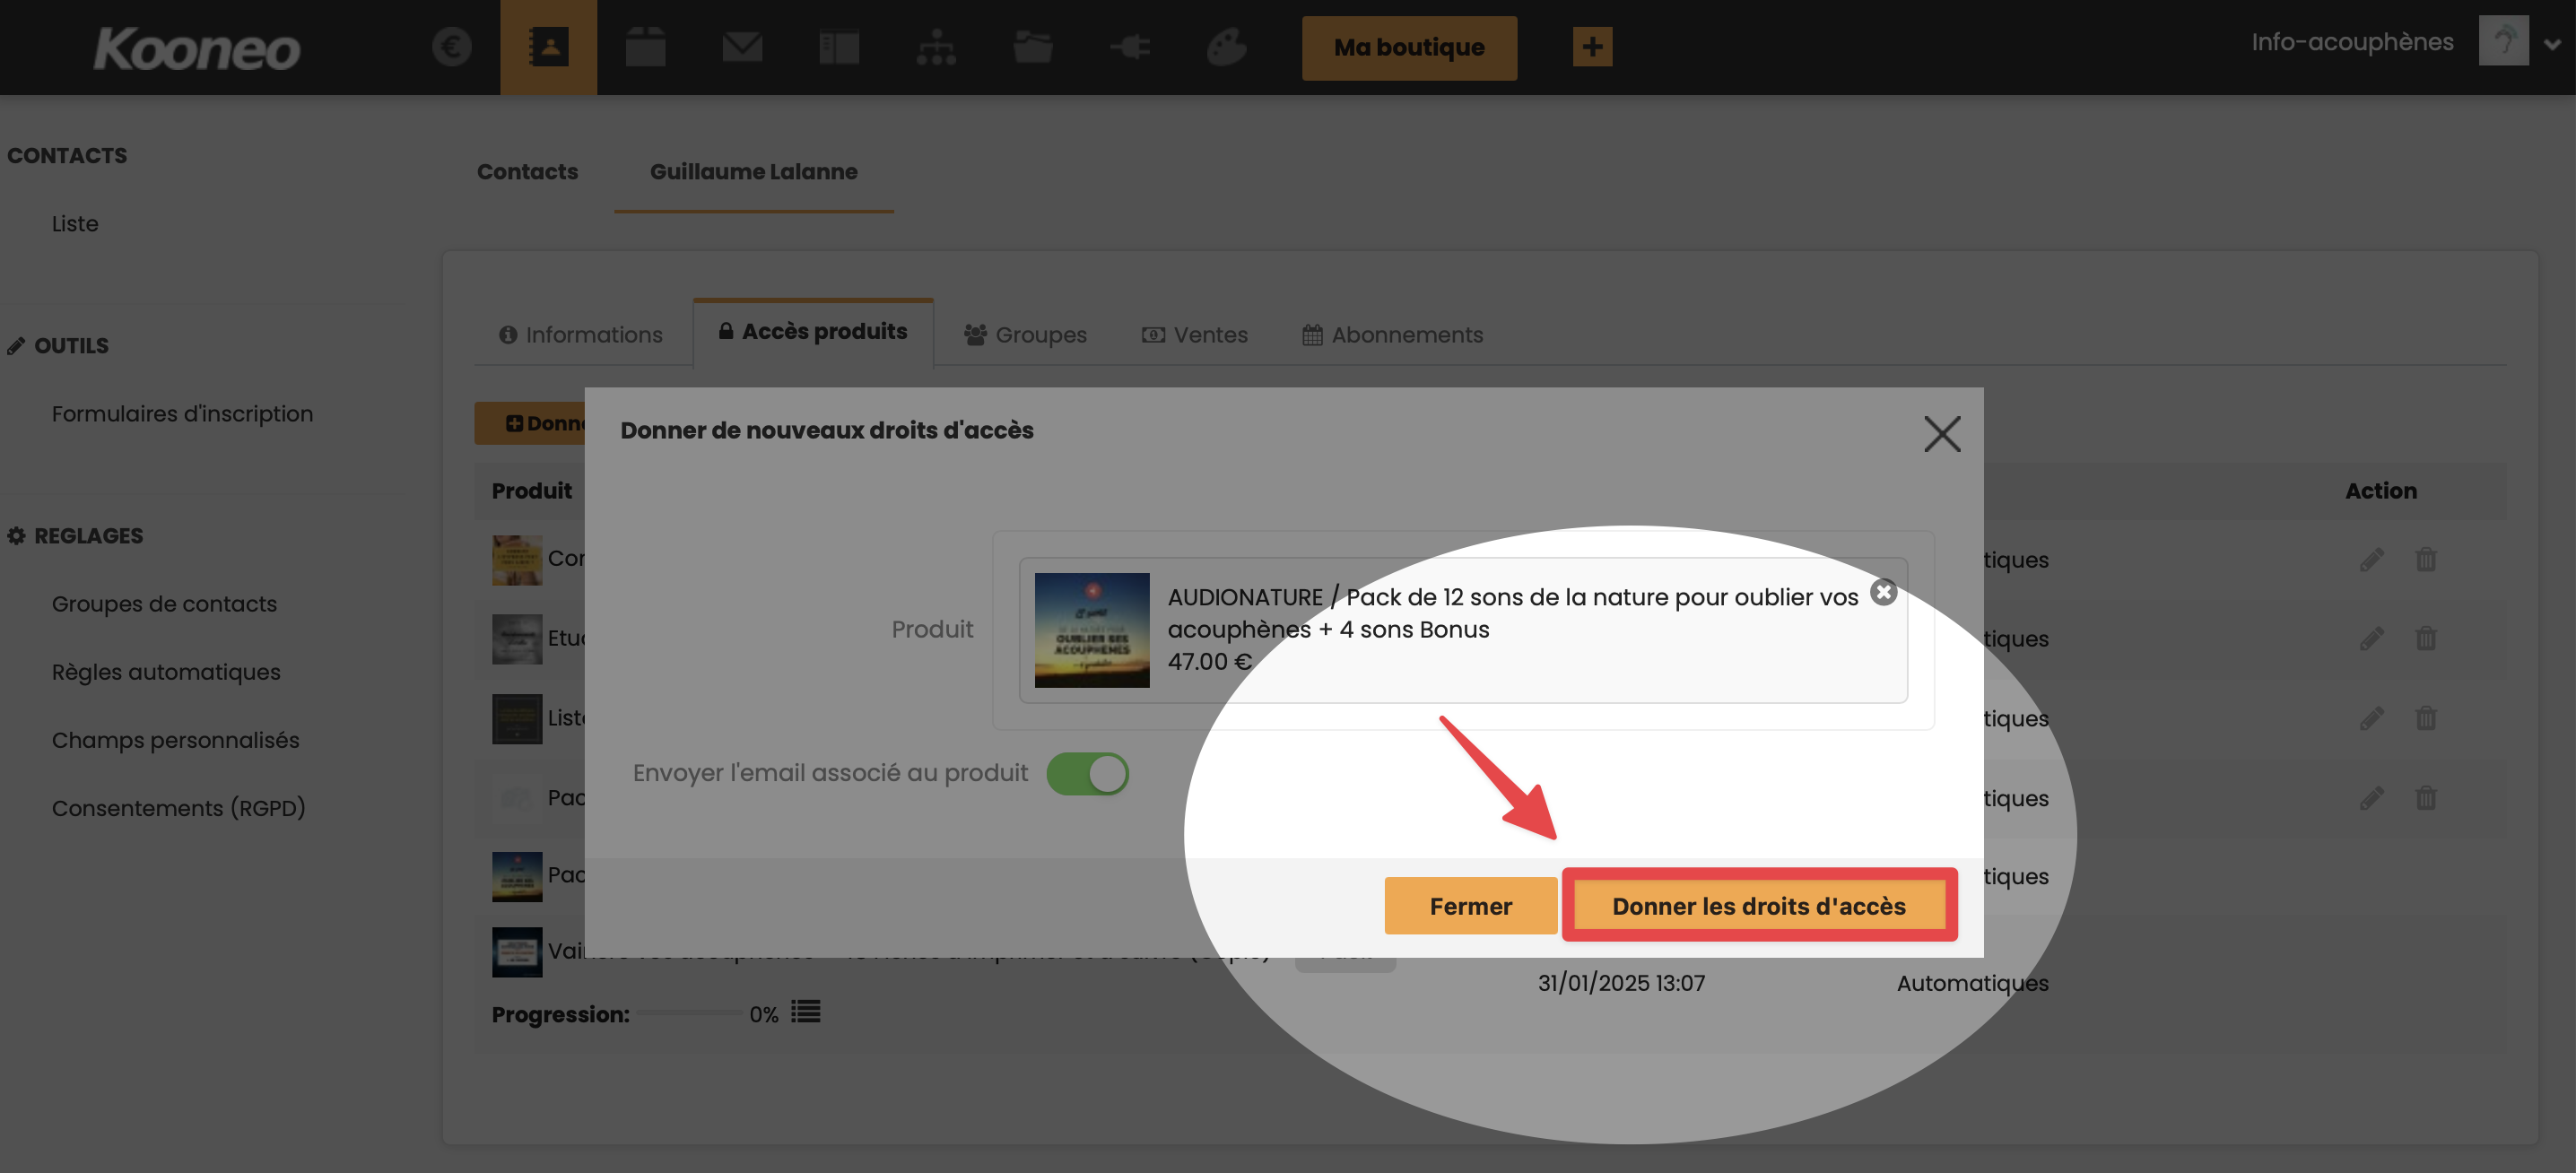This screenshot has width=2576, height=1173.
Task: Delete the fourth product access row
Action: tap(2425, 798)
